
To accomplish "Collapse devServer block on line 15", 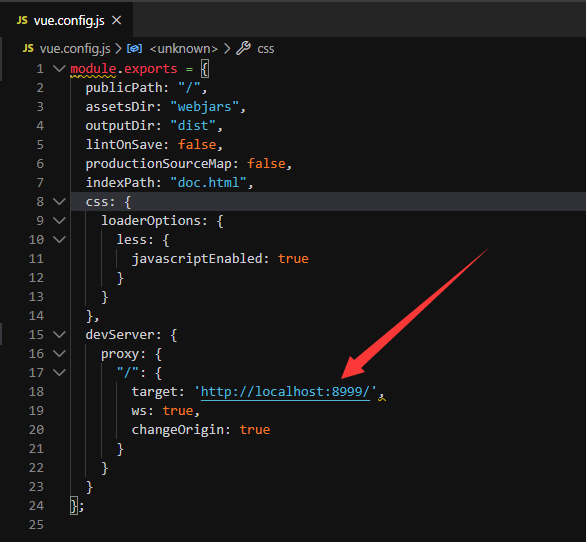I will pos(59,335).
